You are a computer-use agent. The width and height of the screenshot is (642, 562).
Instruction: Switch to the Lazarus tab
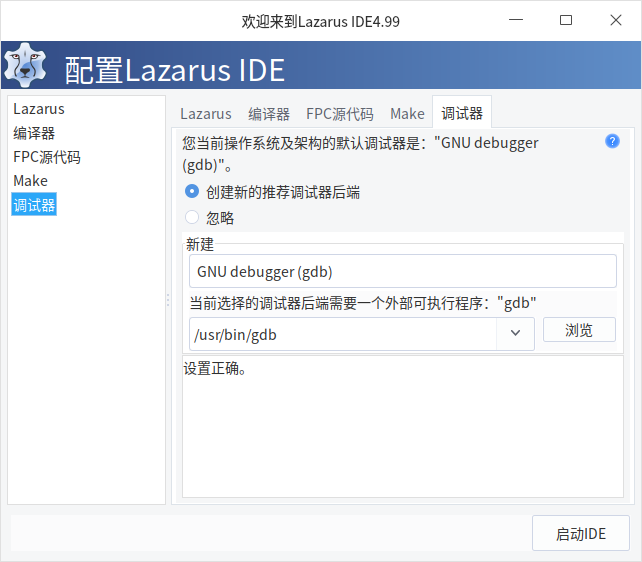tap(206, 114)
